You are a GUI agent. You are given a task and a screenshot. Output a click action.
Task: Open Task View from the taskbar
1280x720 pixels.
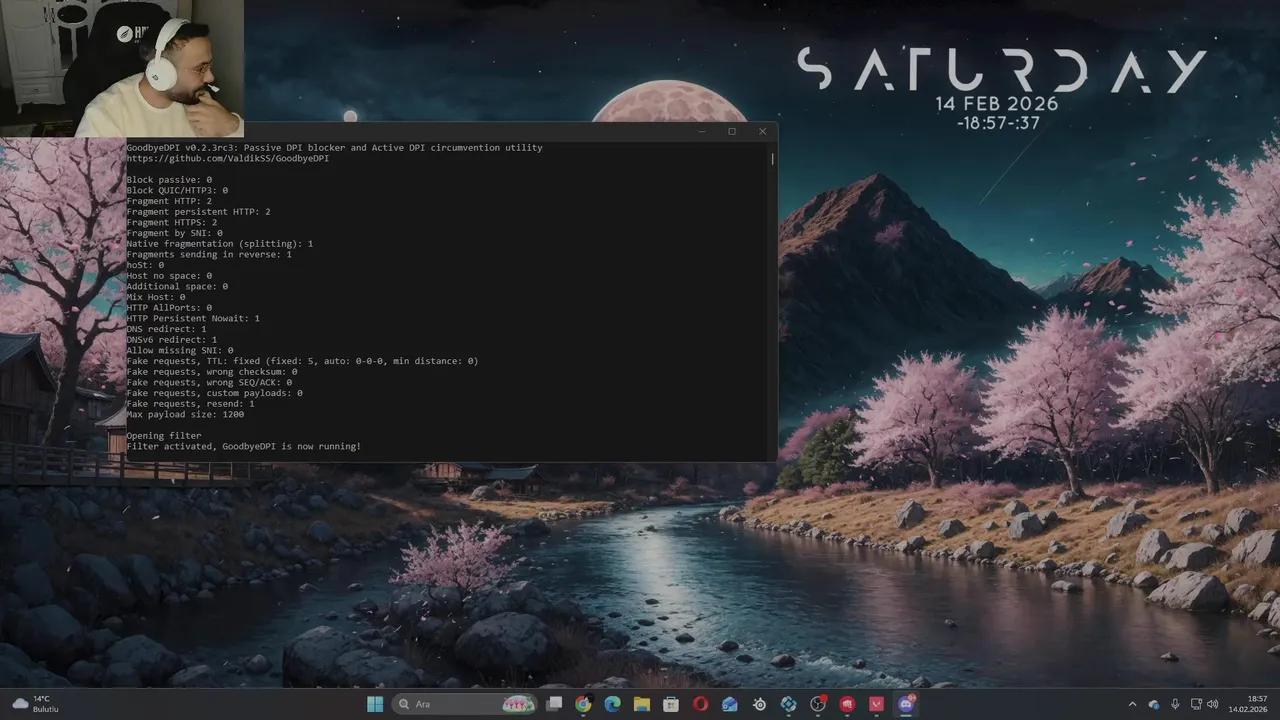coord(554,704)
